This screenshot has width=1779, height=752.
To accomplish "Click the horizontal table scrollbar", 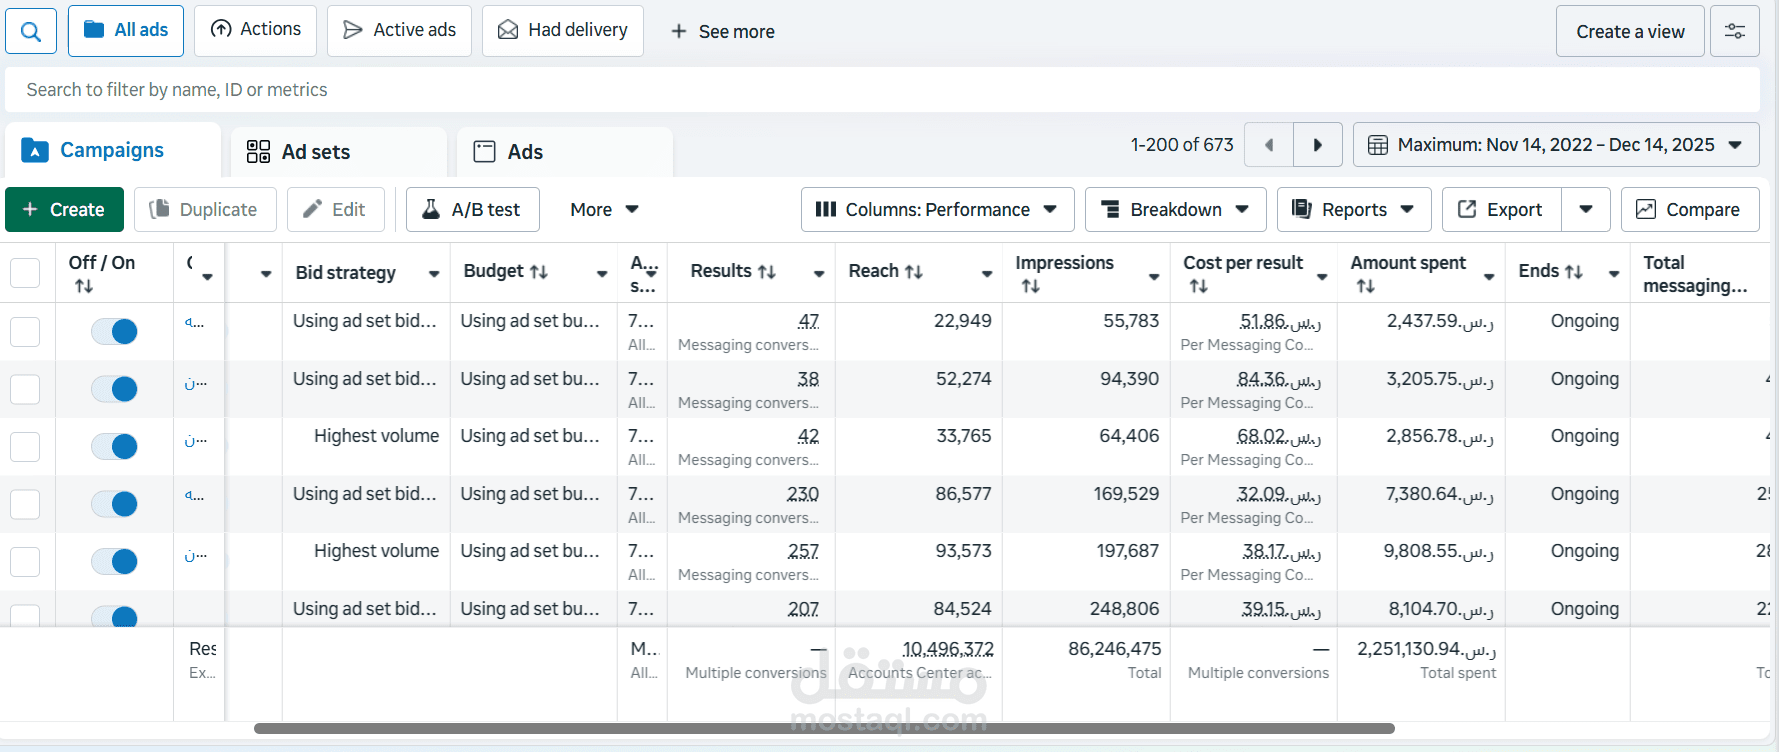I will click(823, 729).
